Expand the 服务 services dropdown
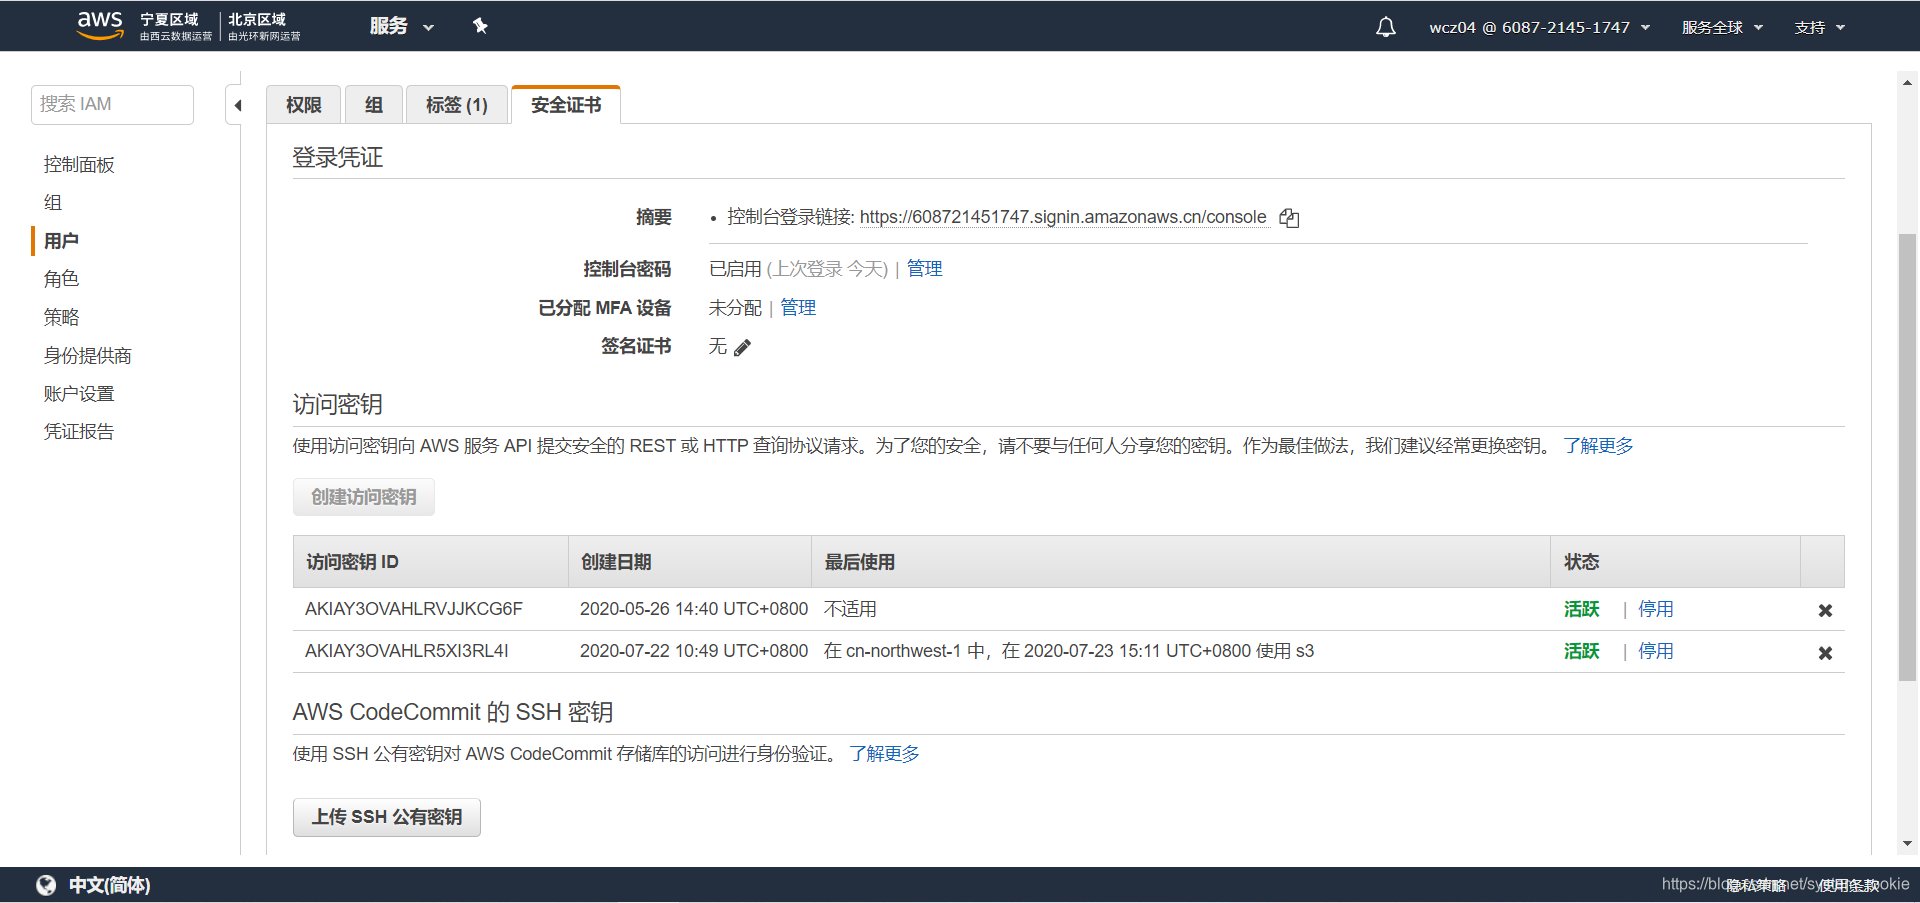This screenshot has width=1920, height=903. (x=401, y=26)
